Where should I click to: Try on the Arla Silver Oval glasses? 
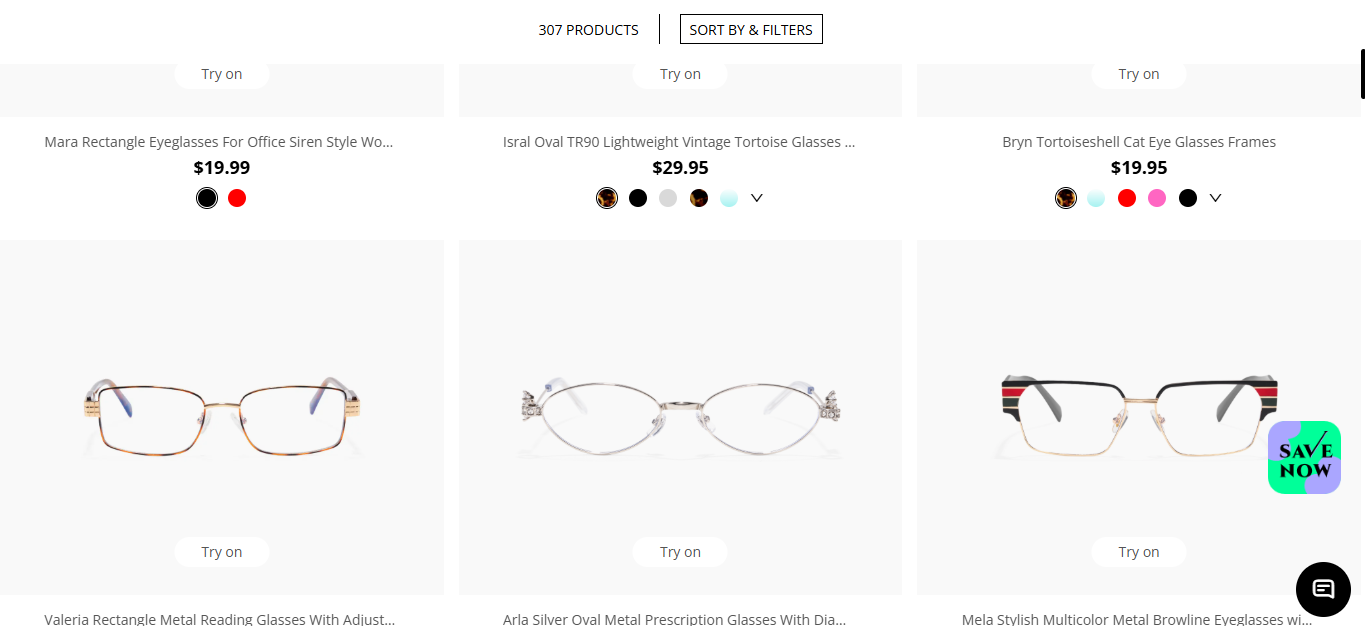click(680, 552)
